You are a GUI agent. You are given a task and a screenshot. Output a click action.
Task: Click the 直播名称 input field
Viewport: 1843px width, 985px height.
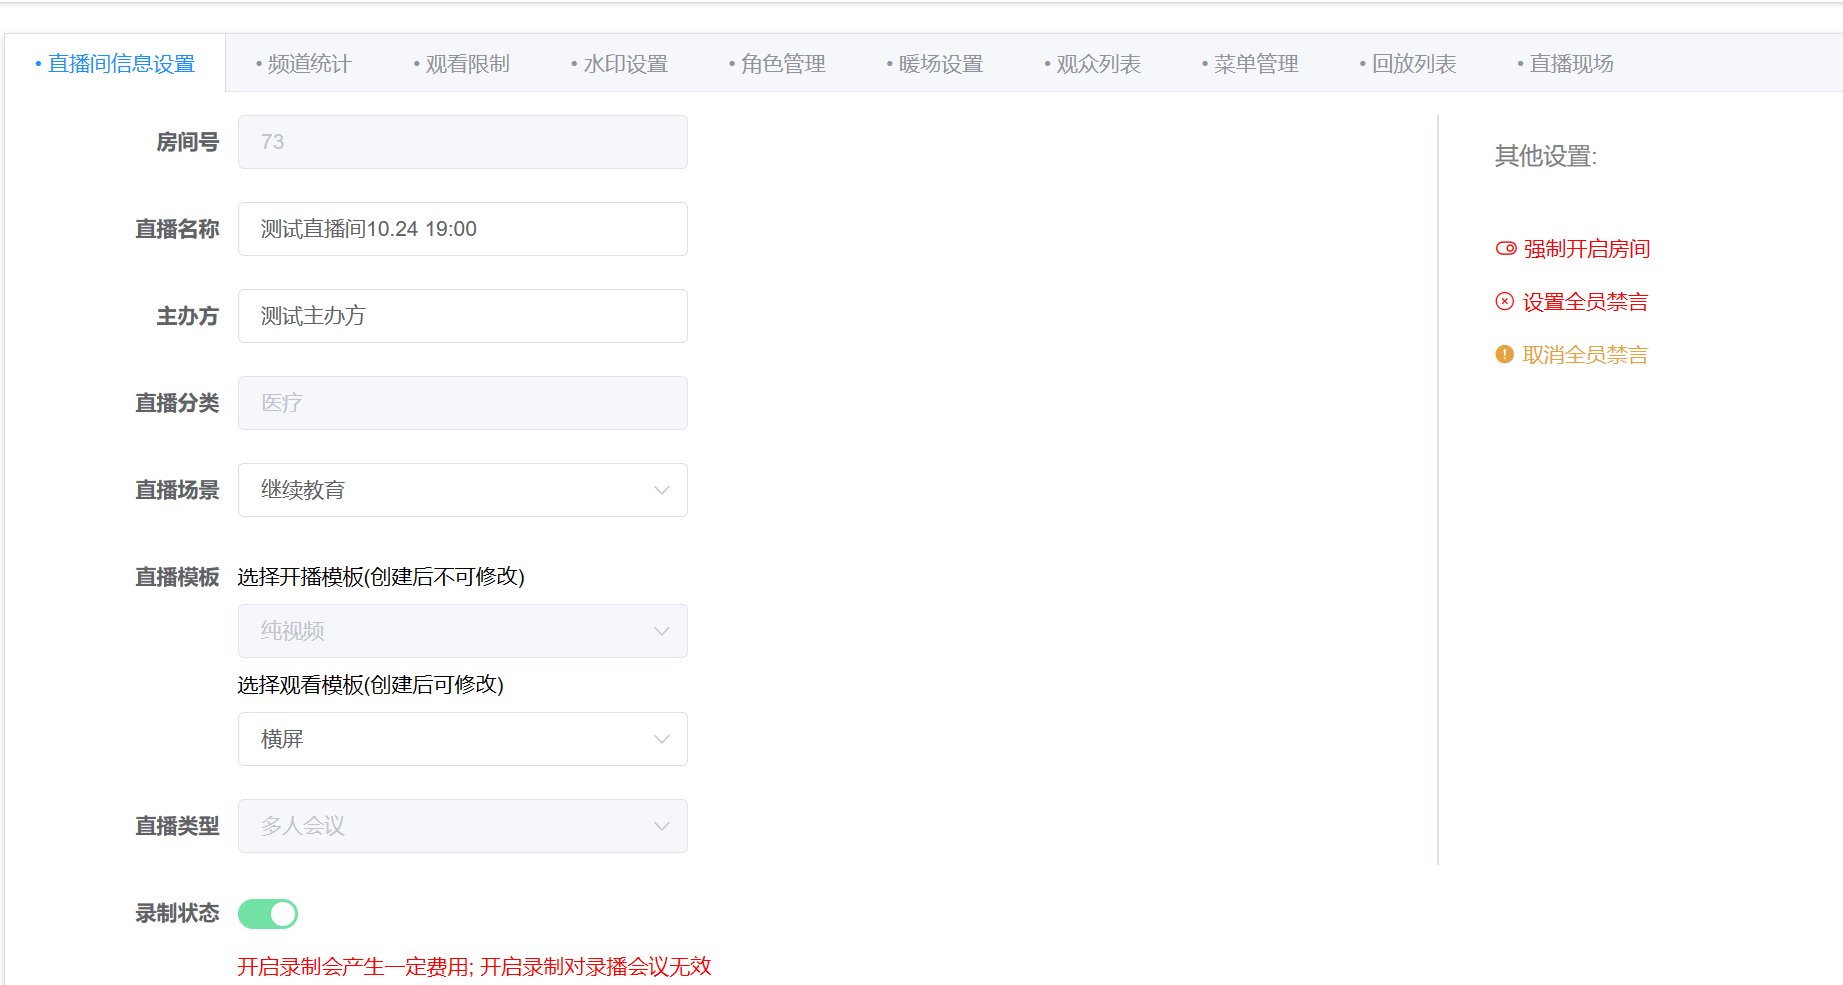[x=463, y=229]
